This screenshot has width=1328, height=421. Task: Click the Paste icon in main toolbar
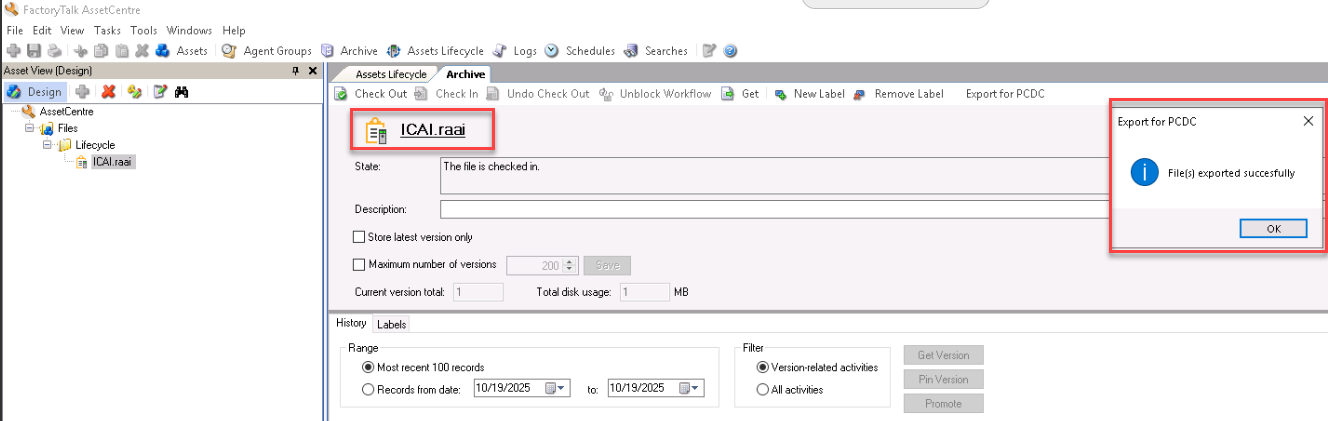(121, 51)
